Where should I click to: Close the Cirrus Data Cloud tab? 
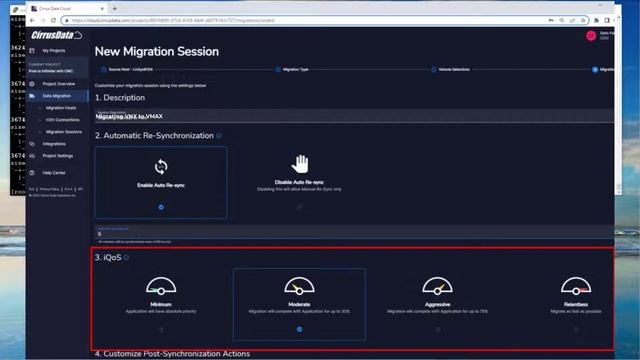[x=102, y=8]
